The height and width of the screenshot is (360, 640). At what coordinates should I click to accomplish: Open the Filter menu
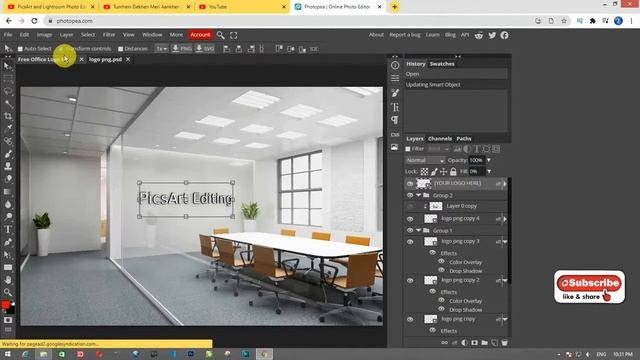pos(109,35)
